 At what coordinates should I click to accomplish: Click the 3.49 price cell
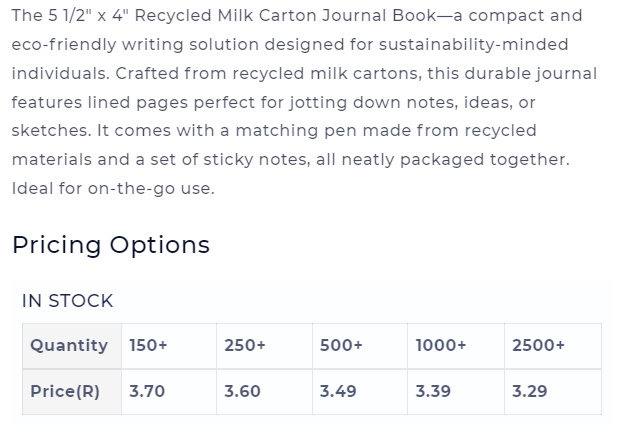[x=360, y=392]
